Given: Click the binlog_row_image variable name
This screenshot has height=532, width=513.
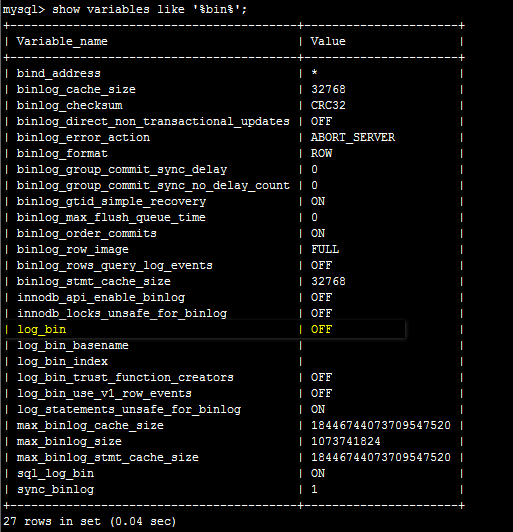Looking at the screenshot, I should (x=73, y=249).
